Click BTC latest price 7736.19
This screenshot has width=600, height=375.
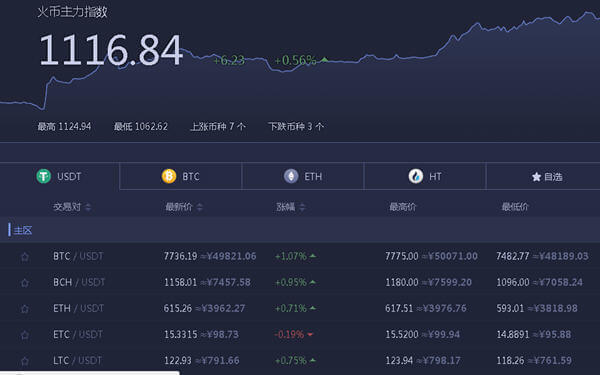181,256
